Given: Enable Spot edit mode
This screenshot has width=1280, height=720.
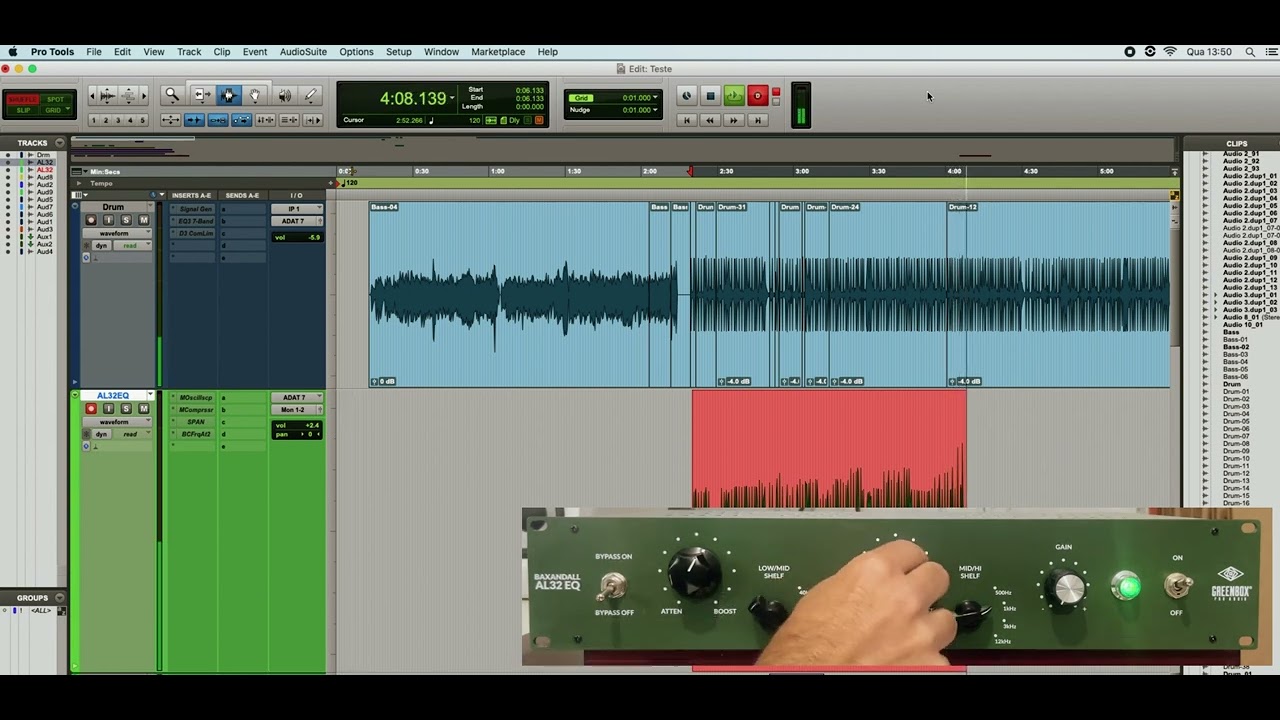Looking at the screenshot, I should click(x=55, y=99).
